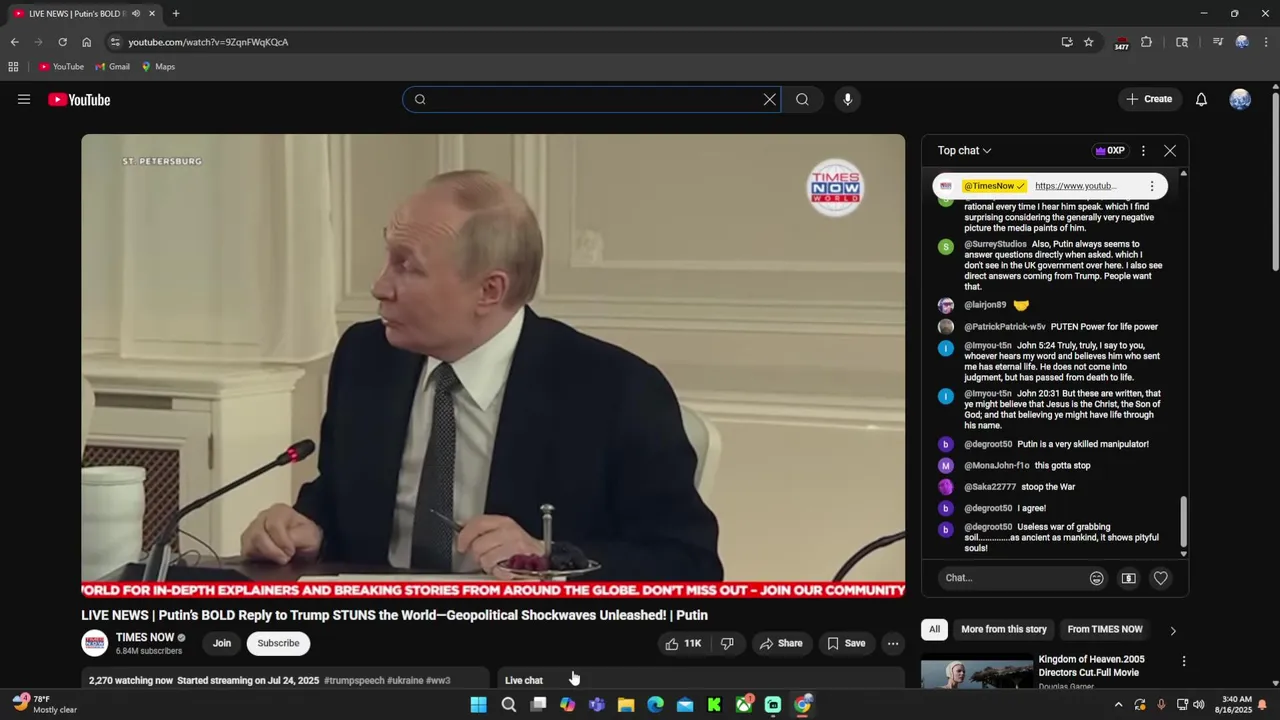Share the video
The image size is (1280, 720).
point(781,643)
